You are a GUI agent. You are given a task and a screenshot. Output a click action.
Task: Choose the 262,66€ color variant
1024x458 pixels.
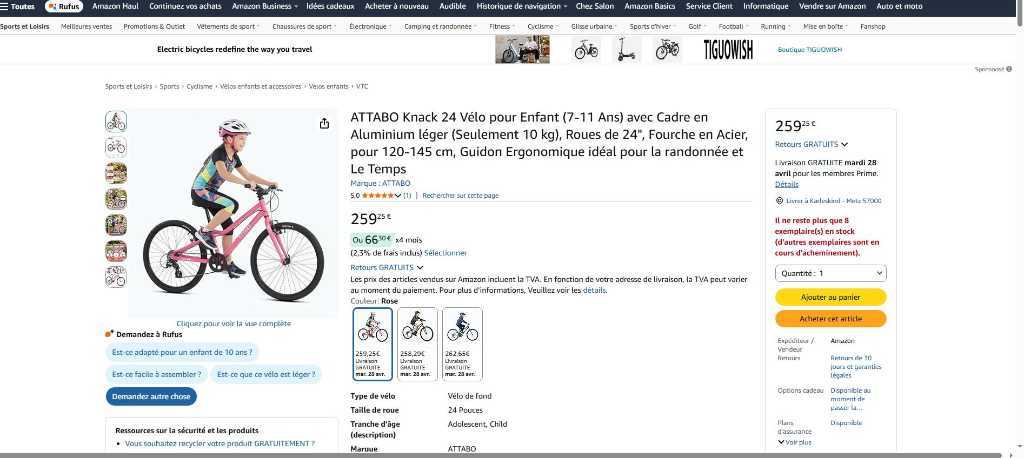(462, 344)
